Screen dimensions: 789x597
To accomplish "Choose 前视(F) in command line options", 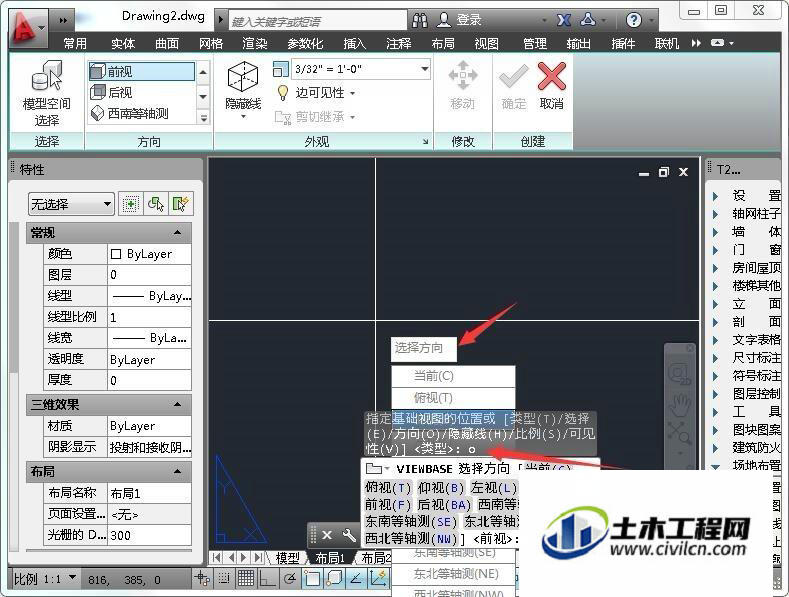I will point(387,505).
